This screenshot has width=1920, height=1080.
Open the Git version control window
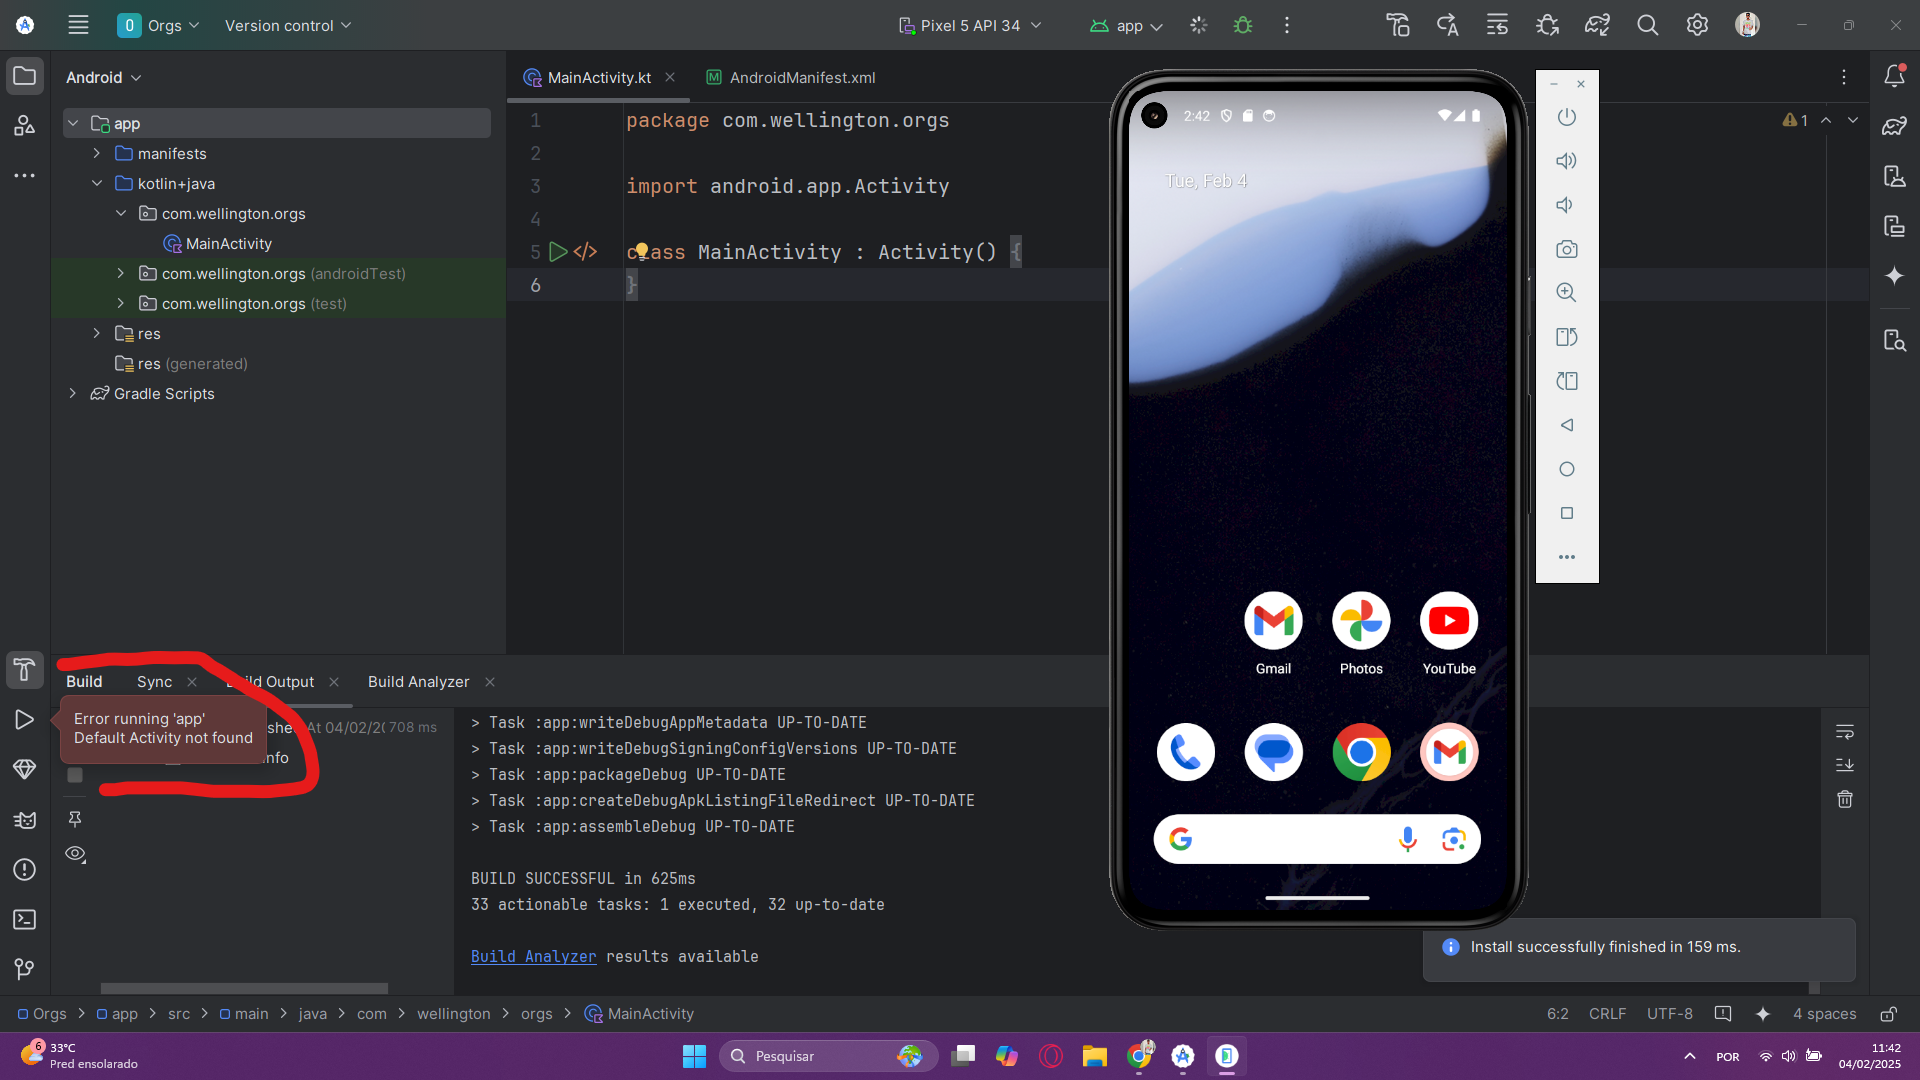pos(25,969)
